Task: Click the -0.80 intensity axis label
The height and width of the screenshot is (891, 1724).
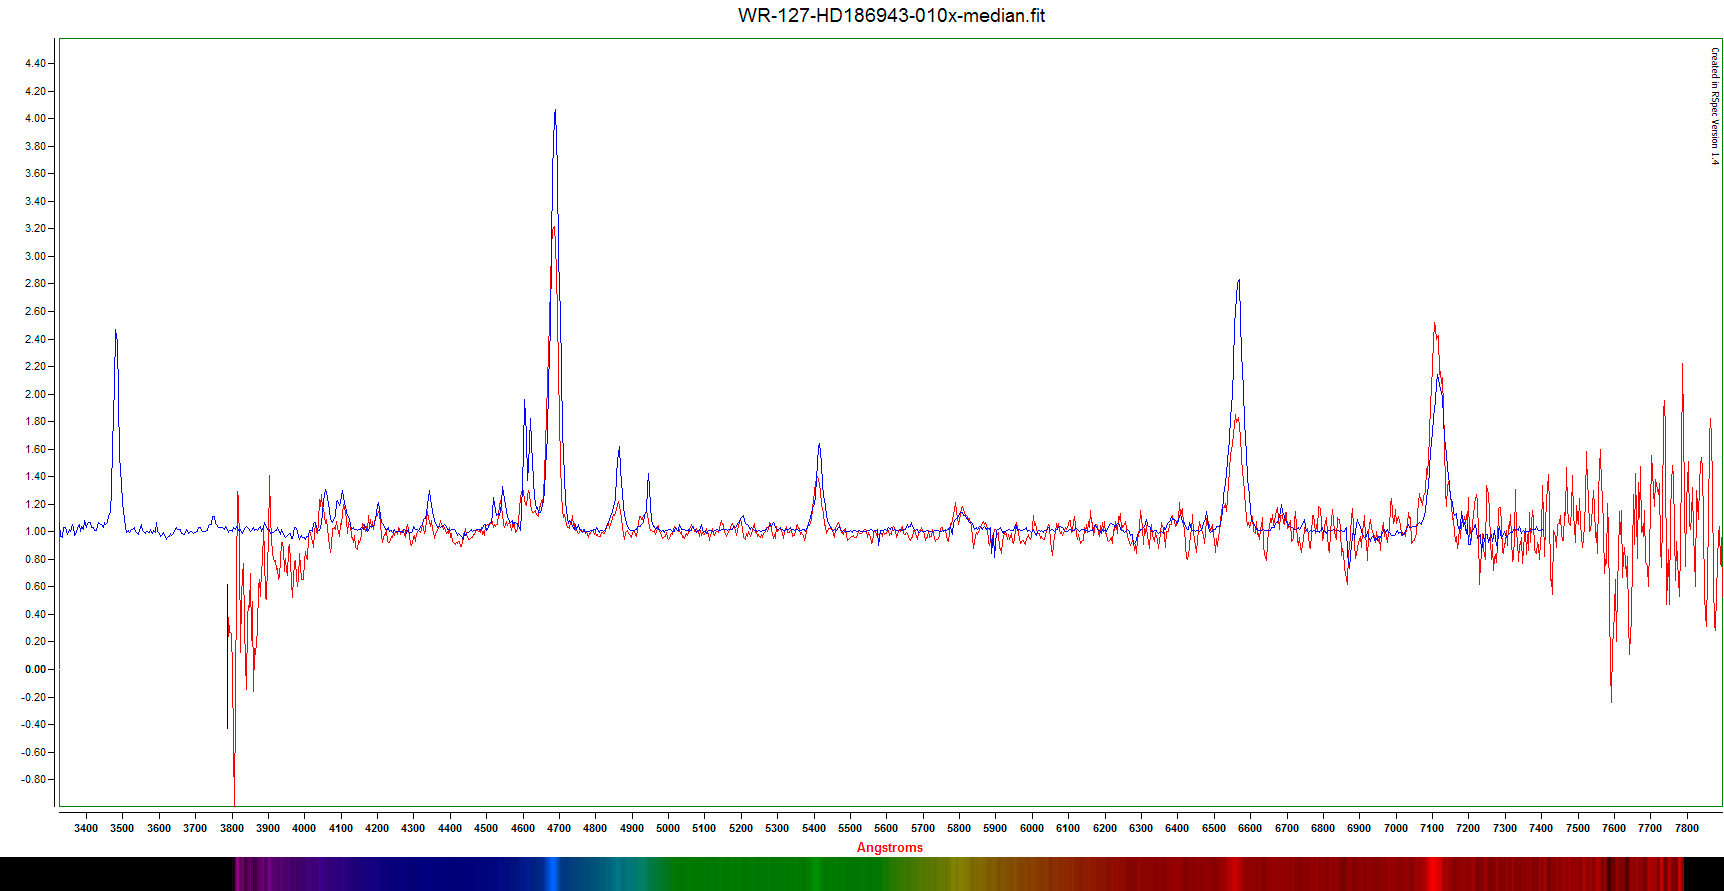Action: pyautogui.click(x=34, y=779)
